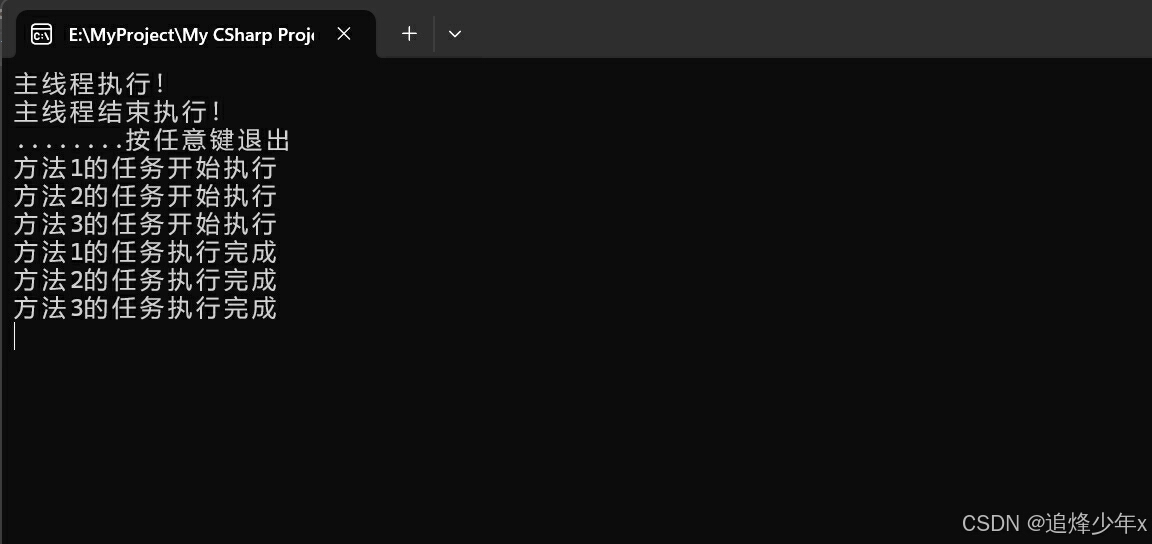Click the line 方法2的任务开始执行
This screenshot has height=544, width=1152.
(145, 196)
